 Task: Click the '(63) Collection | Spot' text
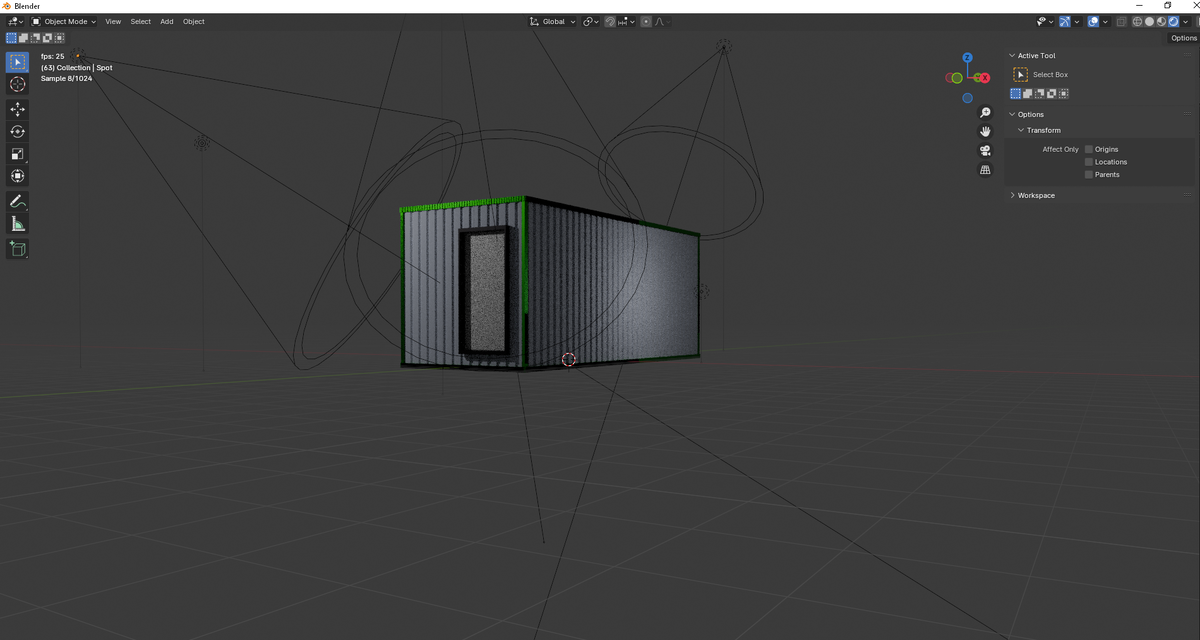coord(77,67)
